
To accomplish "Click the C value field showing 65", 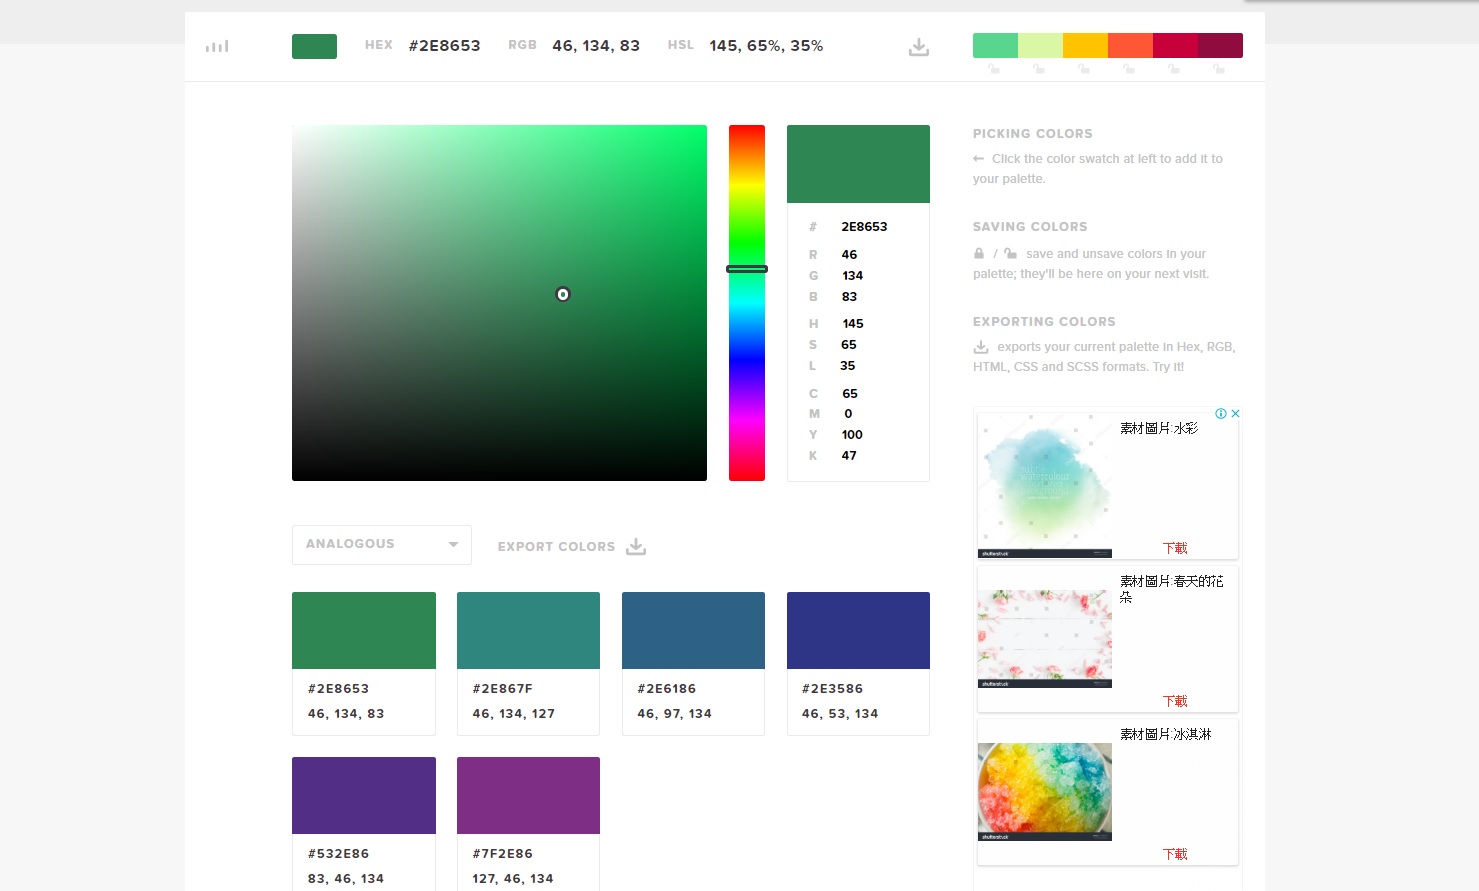I will [x=850, y=394].
